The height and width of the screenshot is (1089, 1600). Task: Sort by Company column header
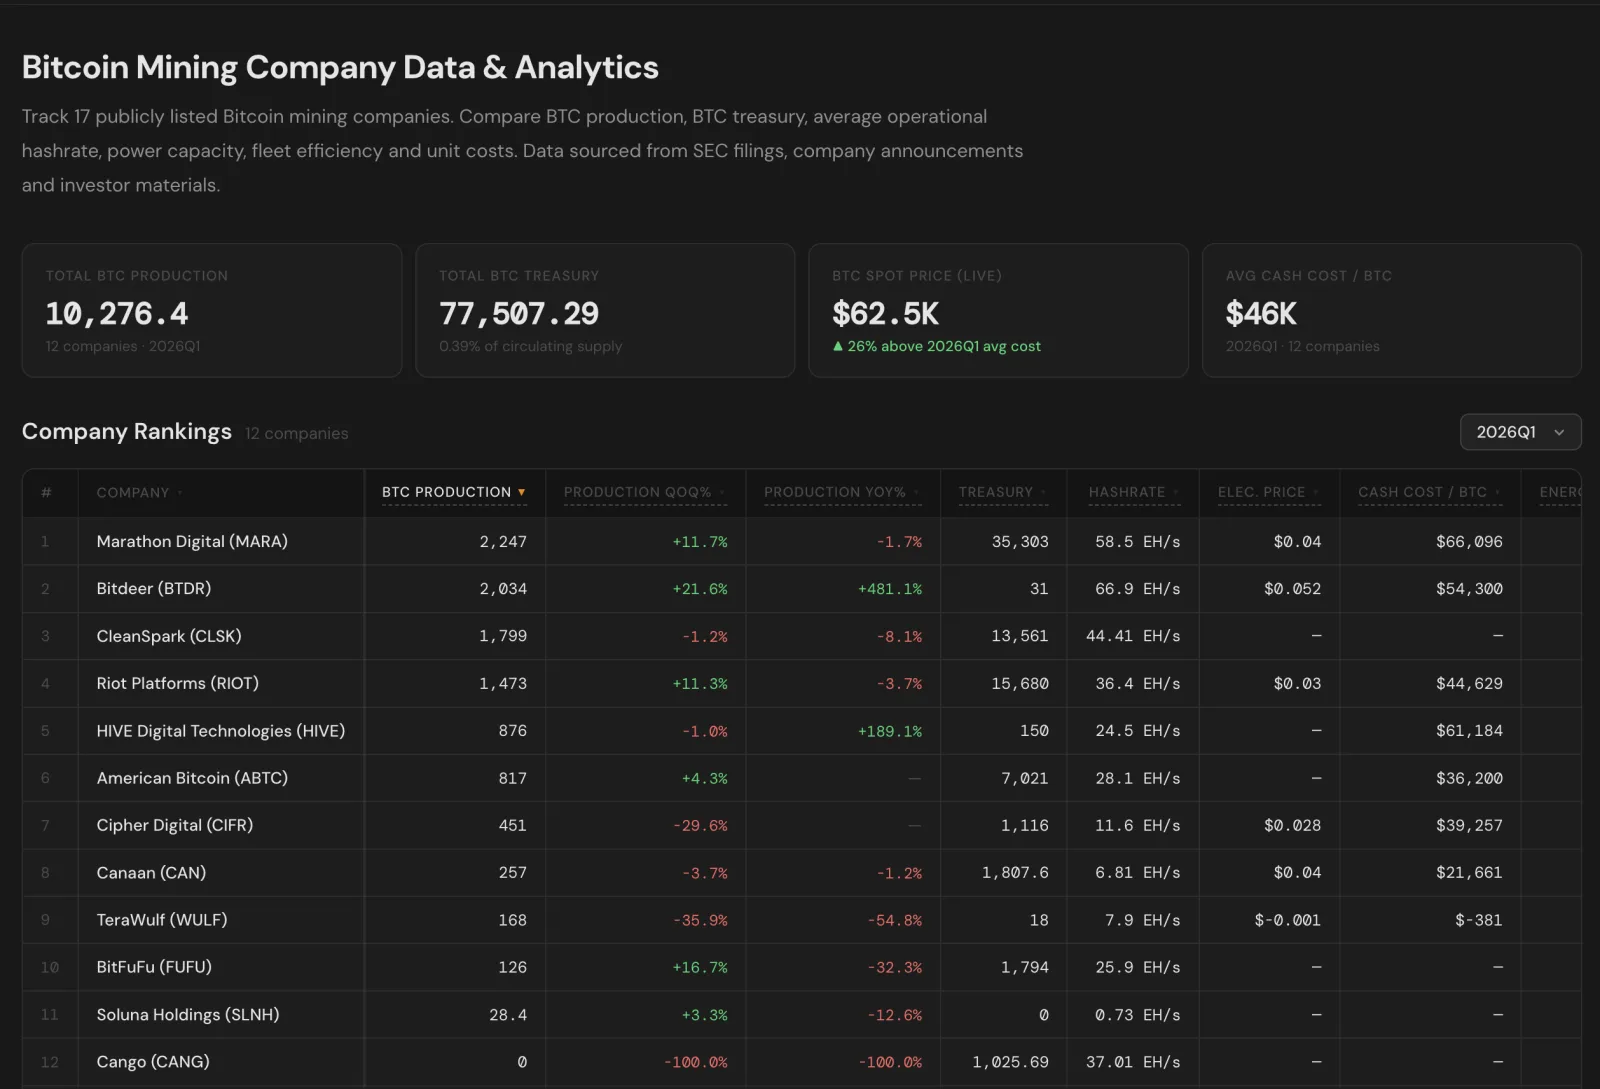[140, 493]
